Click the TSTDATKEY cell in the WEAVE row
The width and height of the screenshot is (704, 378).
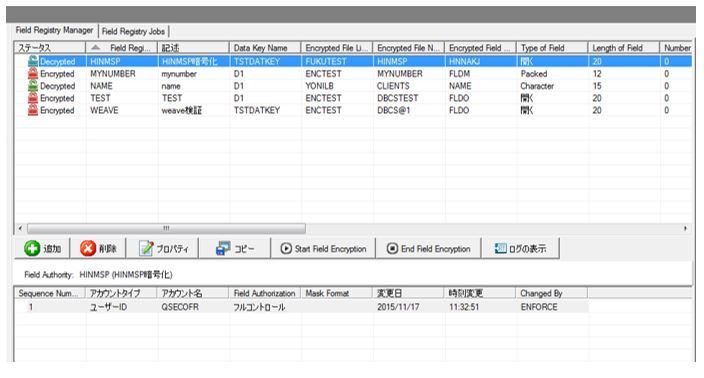(x=257, y=110)
